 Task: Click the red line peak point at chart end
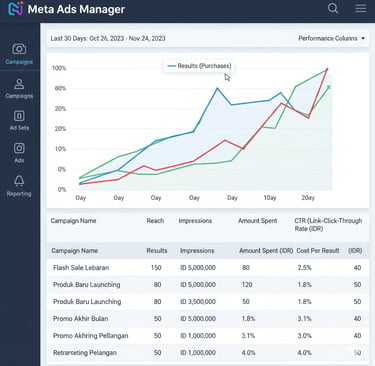[327, 69]
